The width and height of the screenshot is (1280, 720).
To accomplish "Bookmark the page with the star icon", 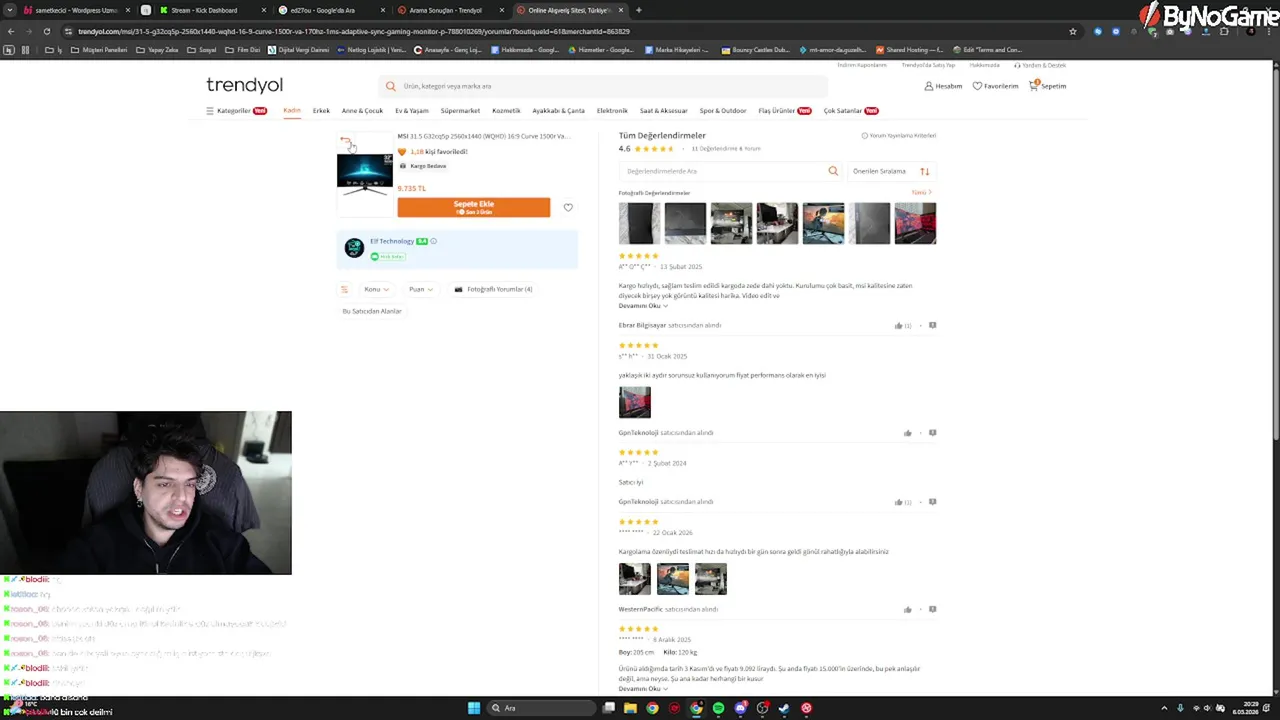I will pyautogui.click(x=1073, y=31).
